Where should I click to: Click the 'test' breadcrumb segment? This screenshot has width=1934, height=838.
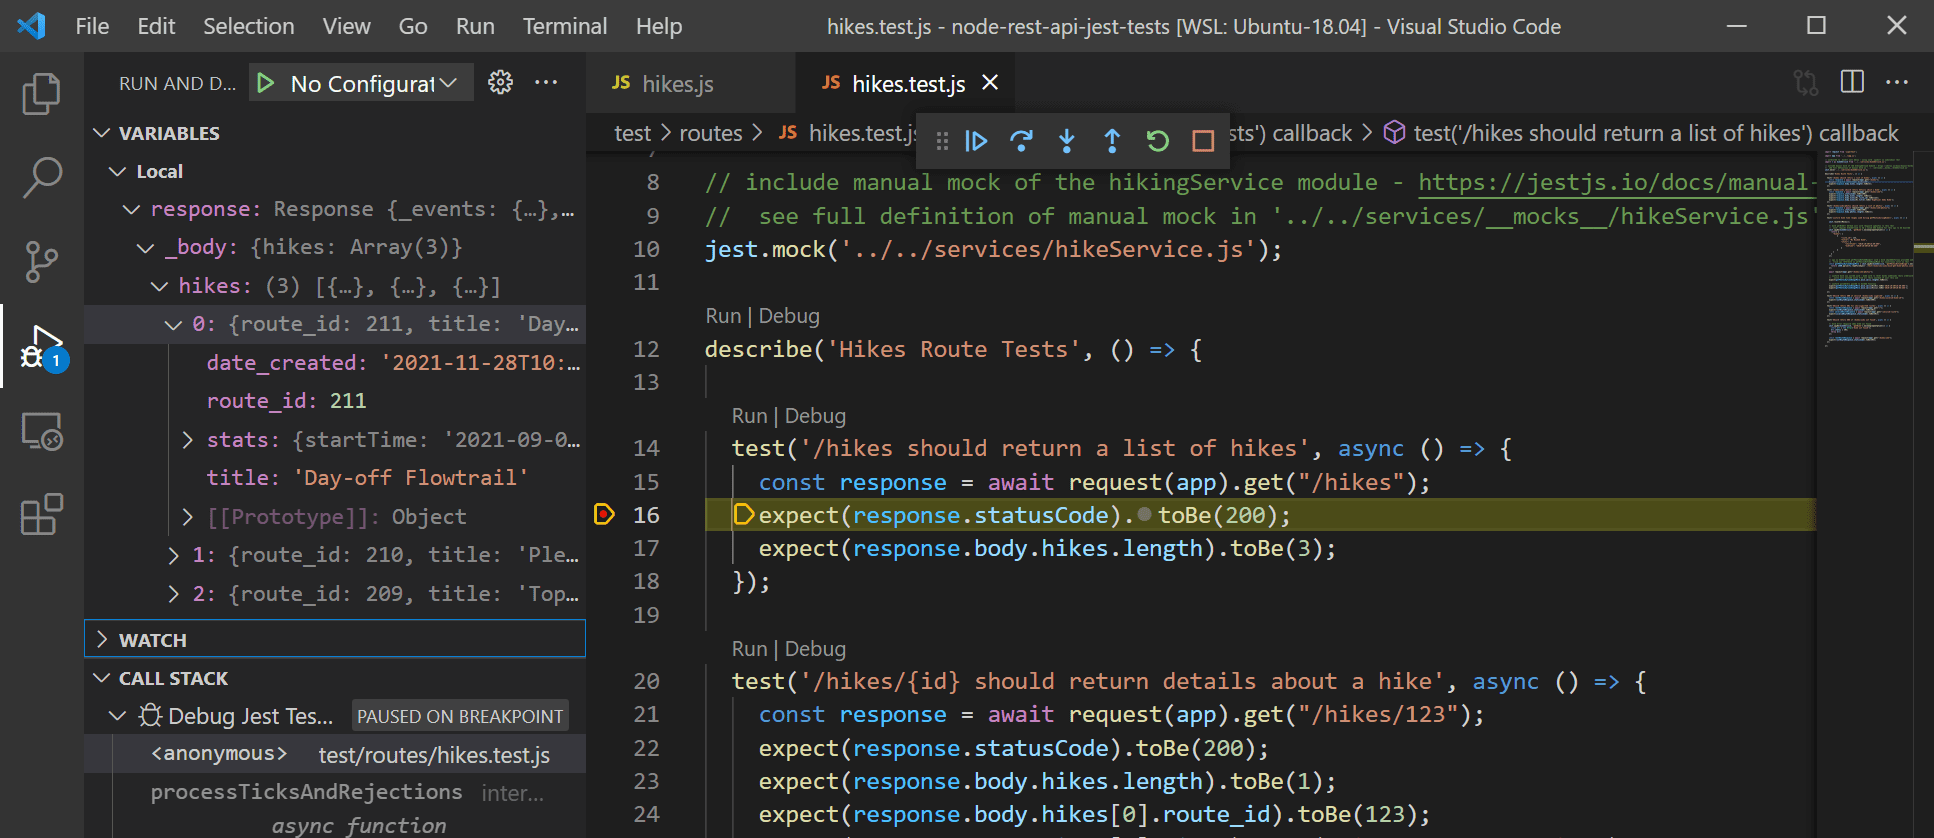[x=632, y=133]
